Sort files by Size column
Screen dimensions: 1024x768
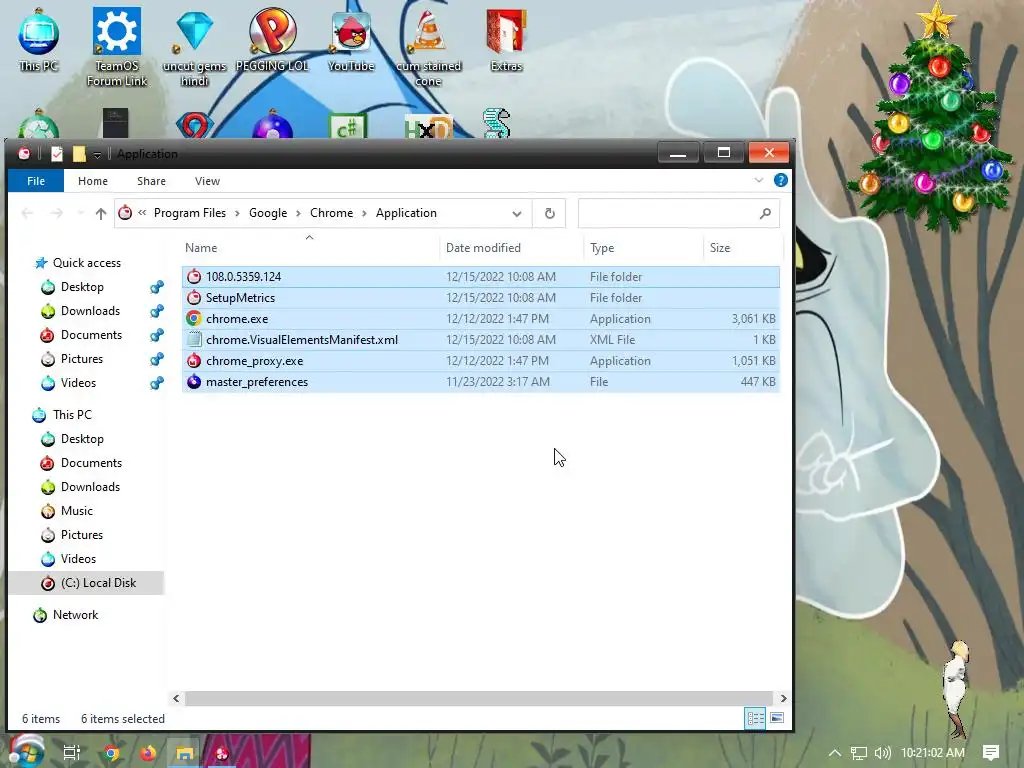[720, 248]
